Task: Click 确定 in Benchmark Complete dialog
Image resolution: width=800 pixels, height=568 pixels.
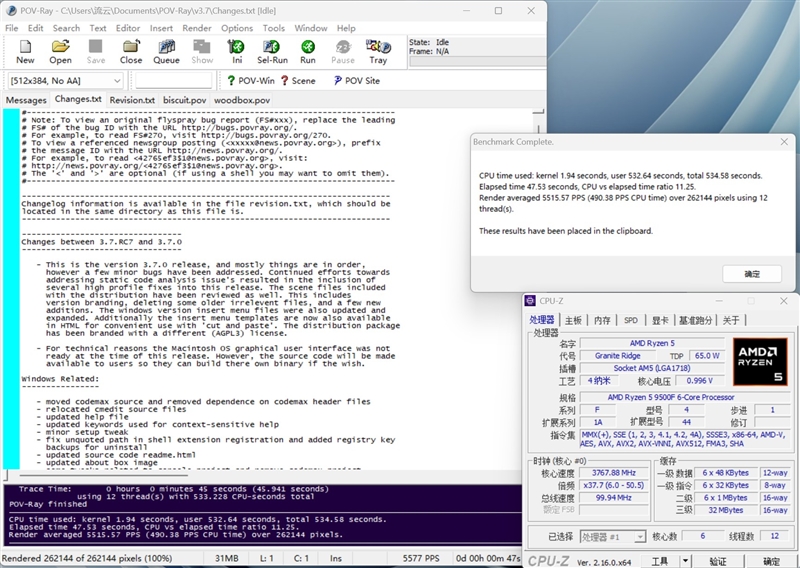Action: [752, 274]
